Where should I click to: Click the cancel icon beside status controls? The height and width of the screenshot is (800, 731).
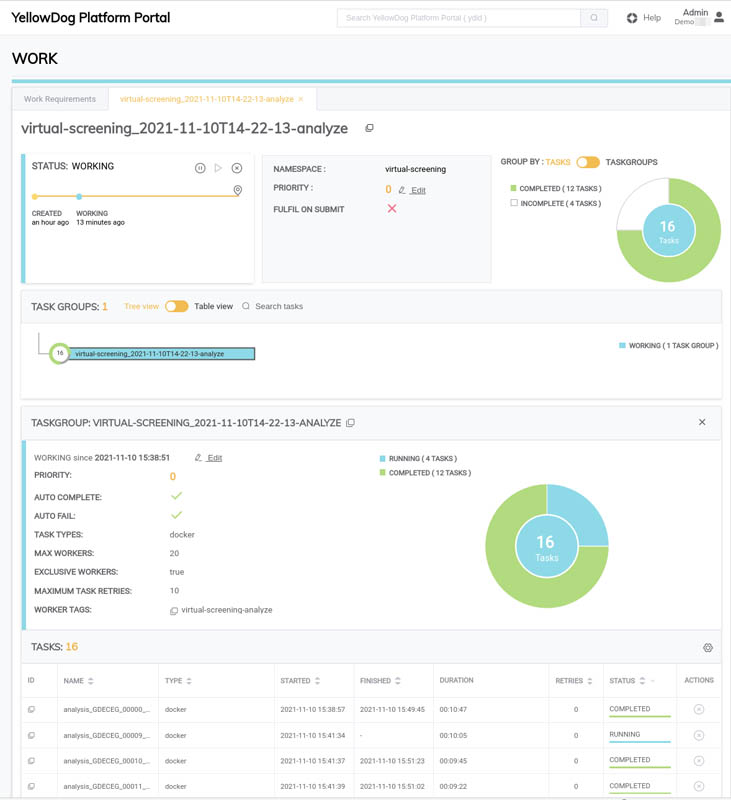[x=237, y=168]
